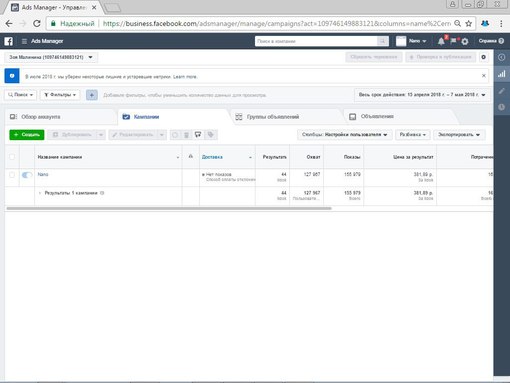Open the Chrome three-dot menu
This screenshot has width=510, height=383.
501,23
